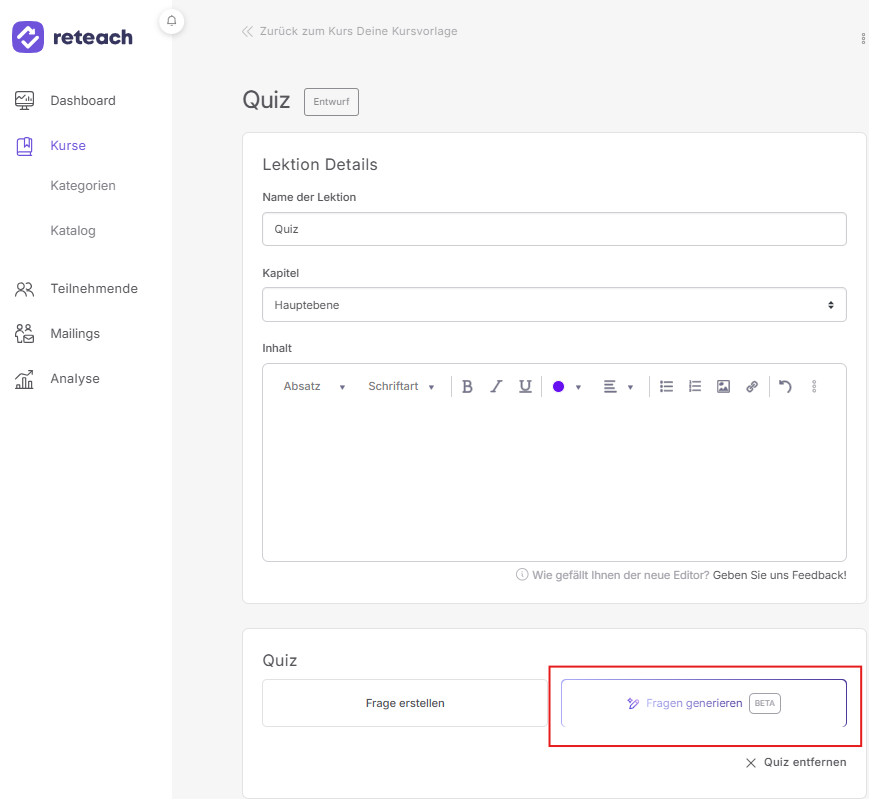The image size is (869, 799).
Task: Click the Entwurf status badge
Action: 331,102
